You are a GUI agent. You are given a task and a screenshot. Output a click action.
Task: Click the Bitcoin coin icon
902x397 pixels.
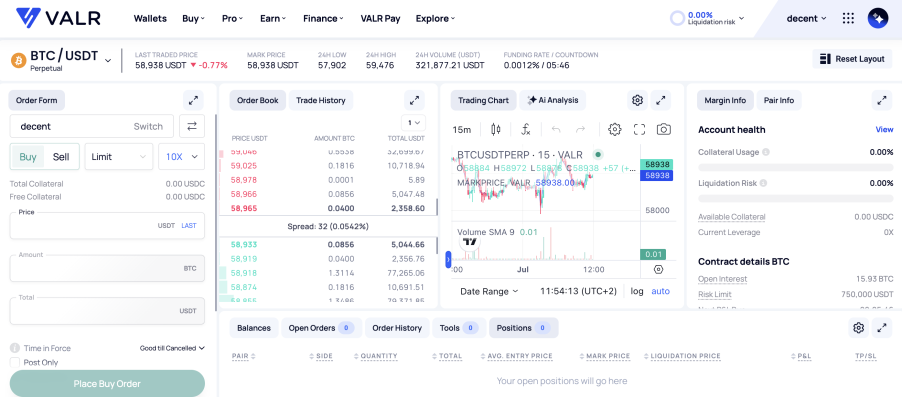pos(18,60)
